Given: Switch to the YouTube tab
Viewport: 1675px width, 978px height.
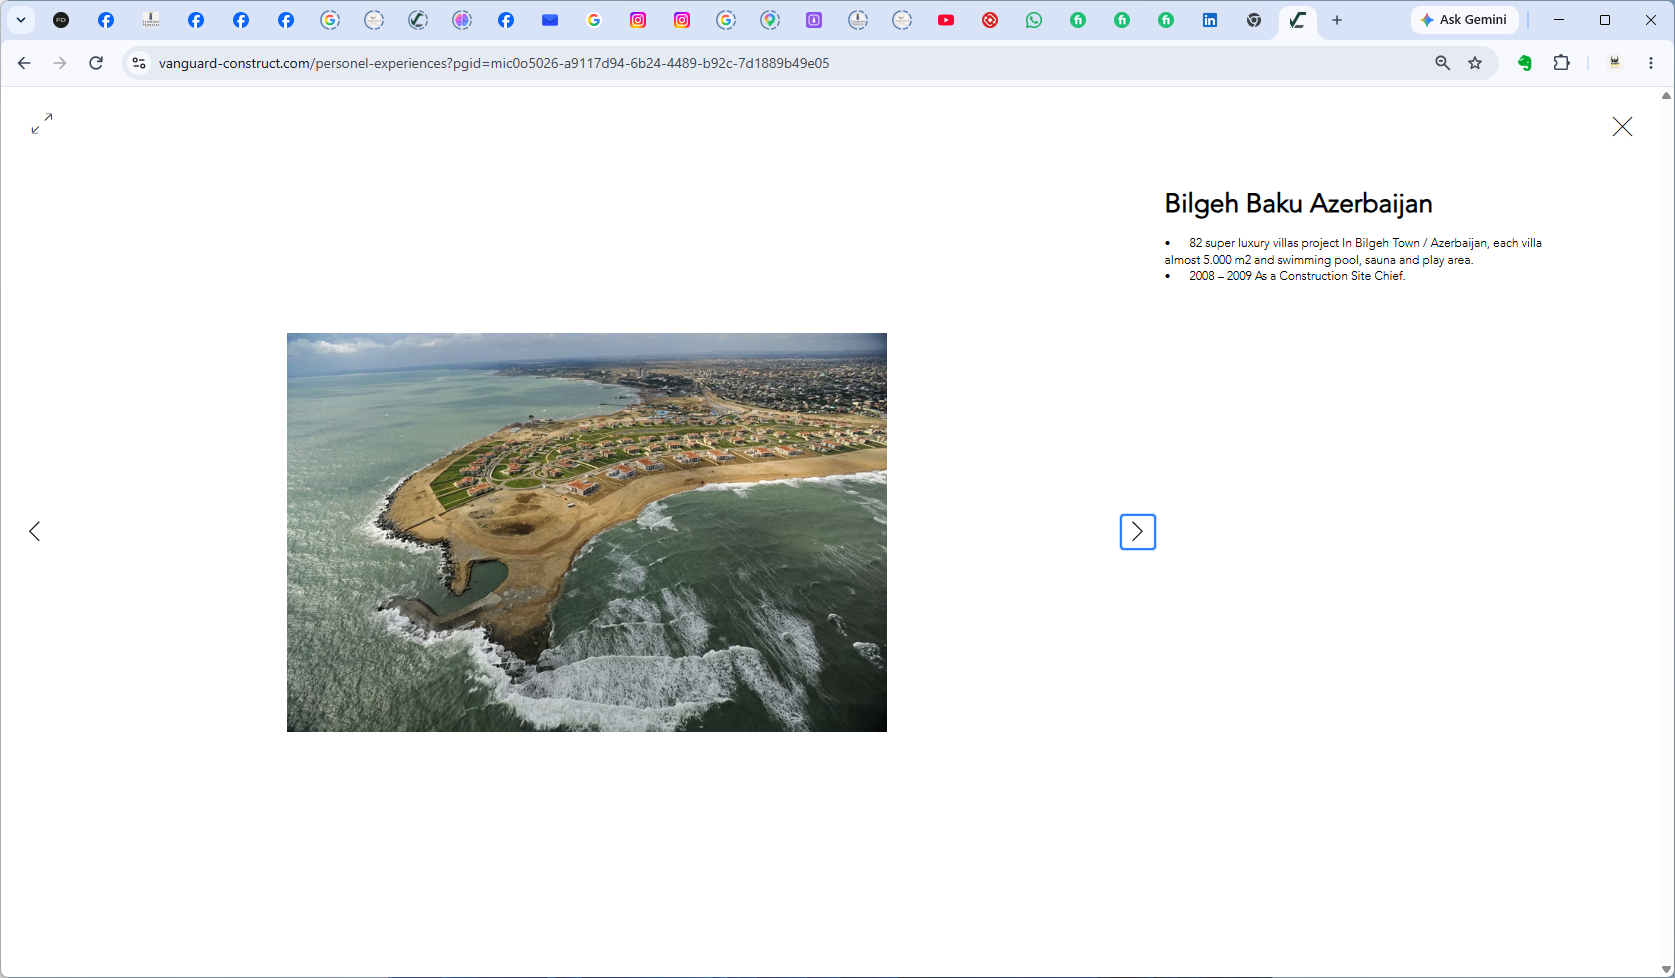Looking at the screenshot, I should coord(946,20).
